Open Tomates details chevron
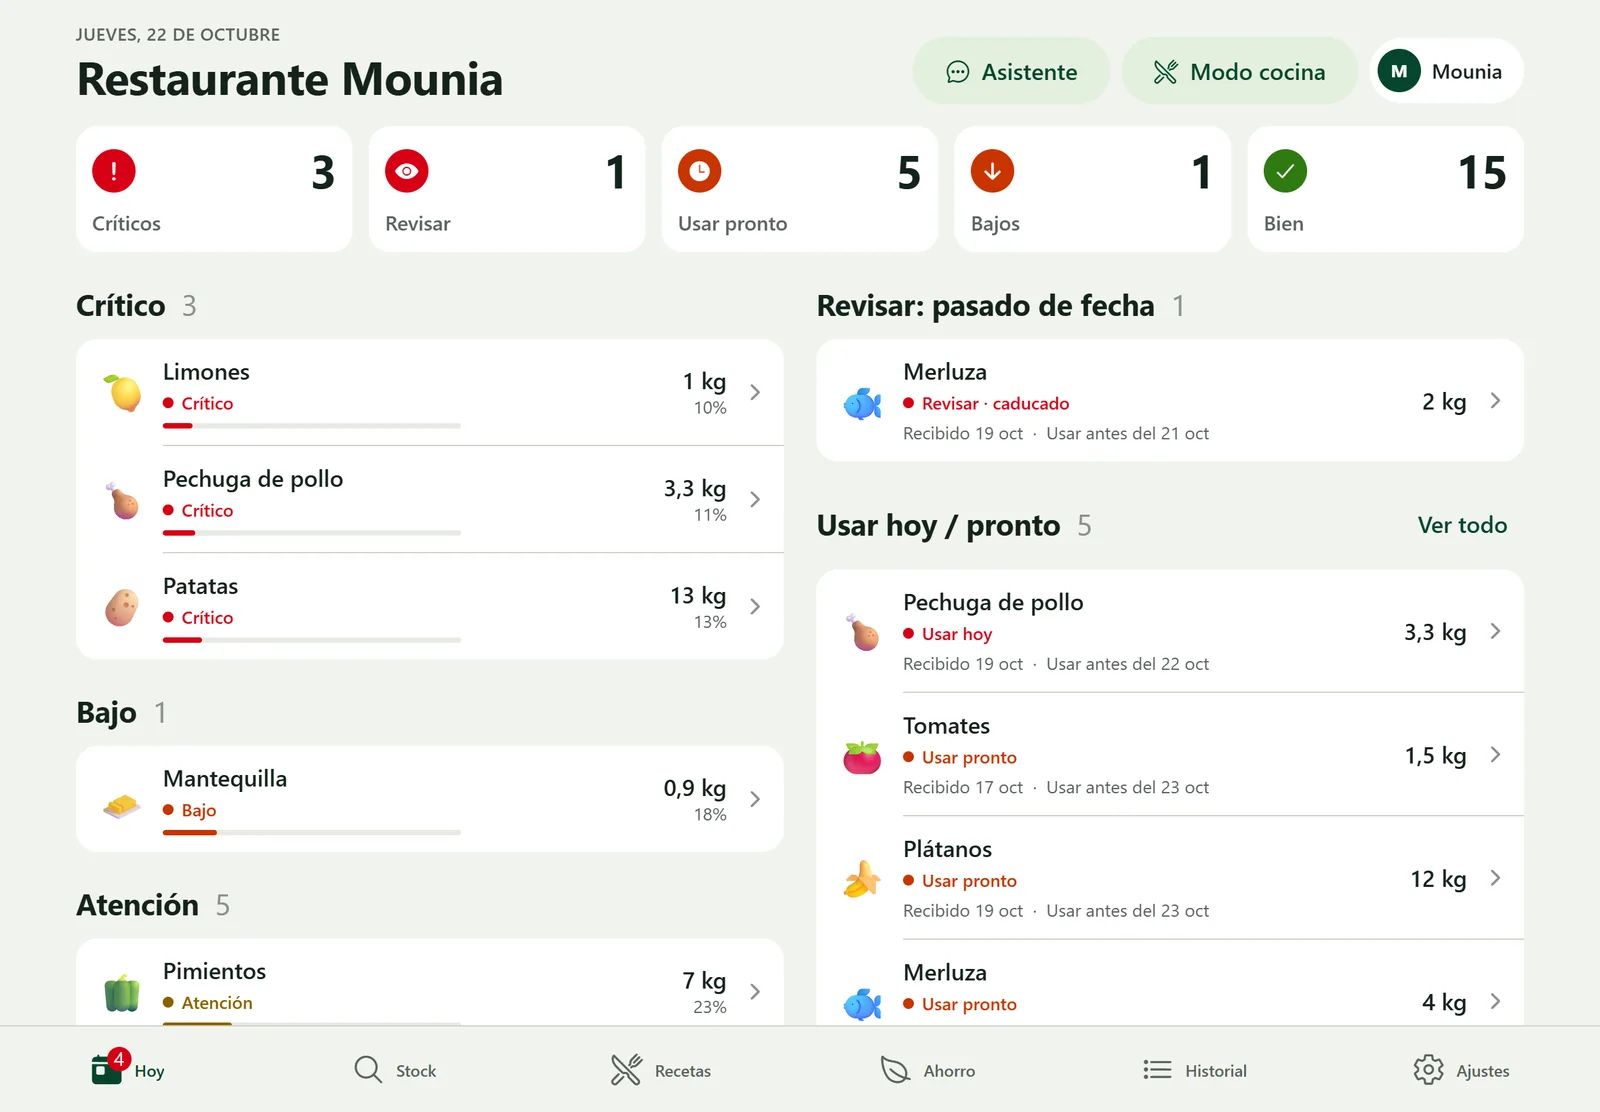The height and width of the screenshot is (1112, 1600). (1495, 755)
